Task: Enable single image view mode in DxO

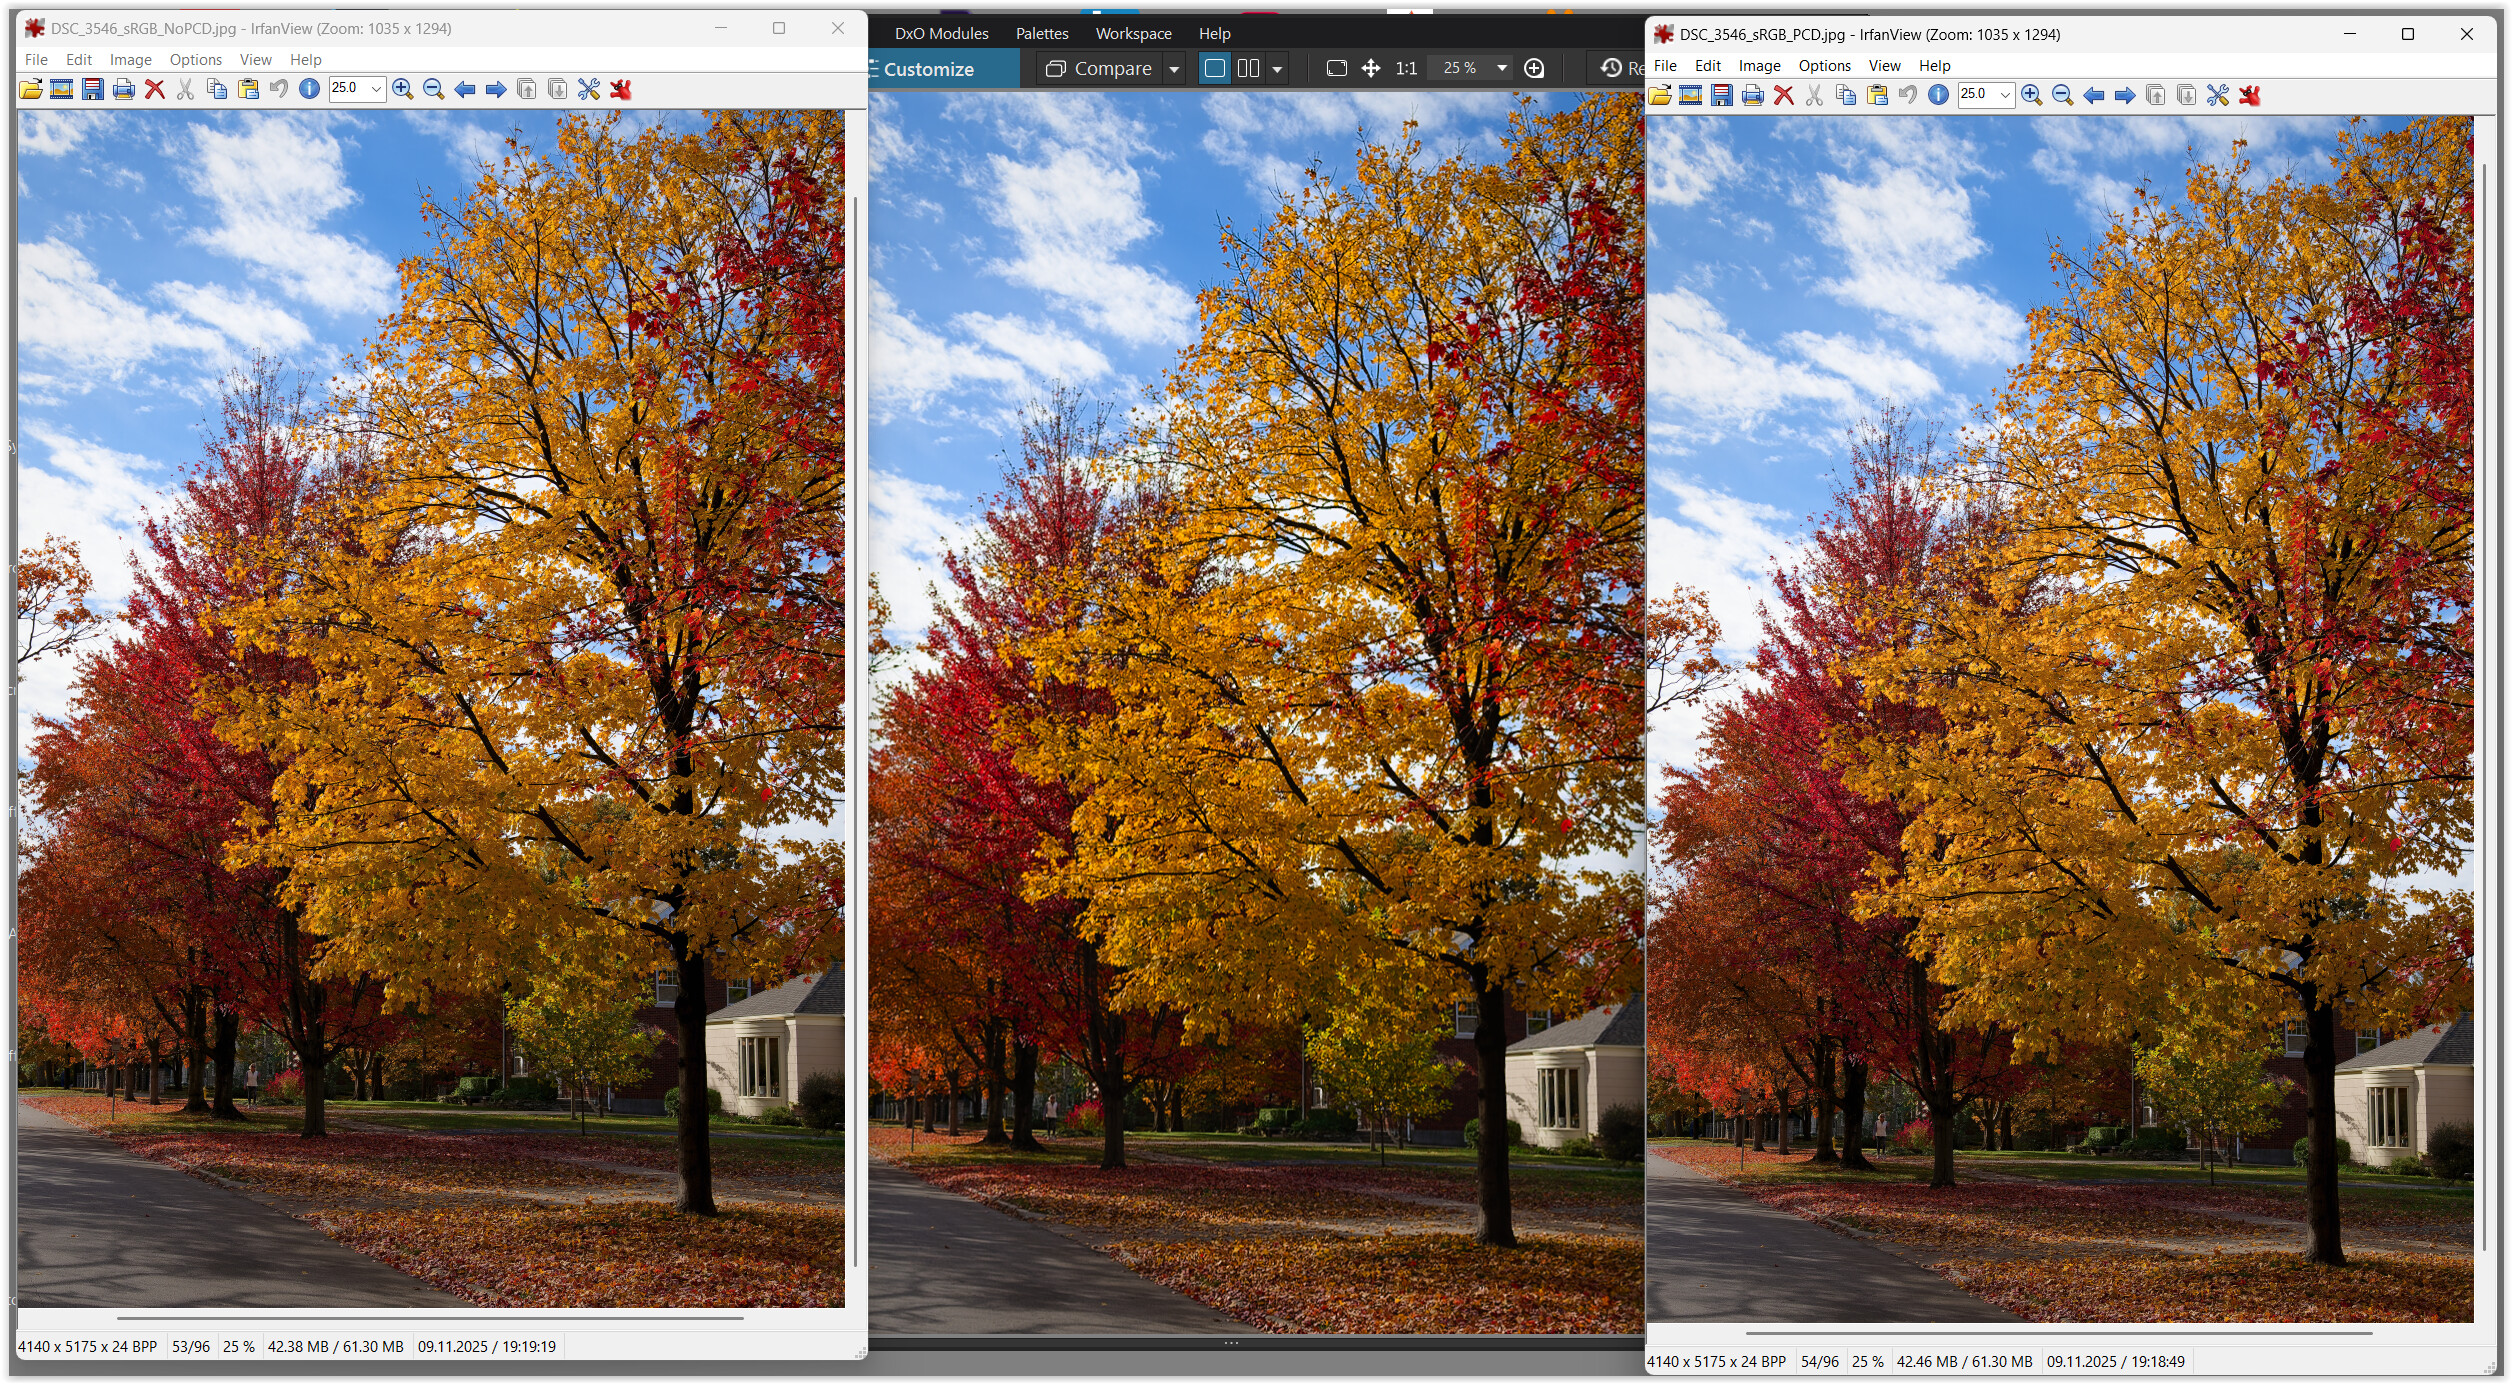Action: pyautogui.click(x=1215, y=69)
